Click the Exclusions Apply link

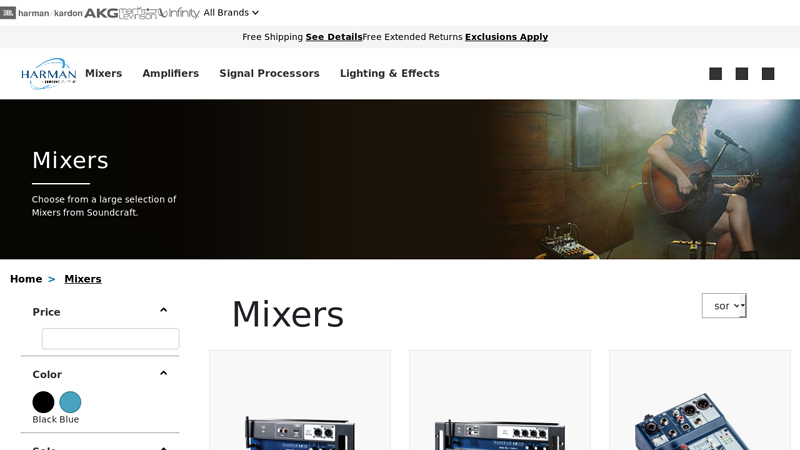coord(506,37)
